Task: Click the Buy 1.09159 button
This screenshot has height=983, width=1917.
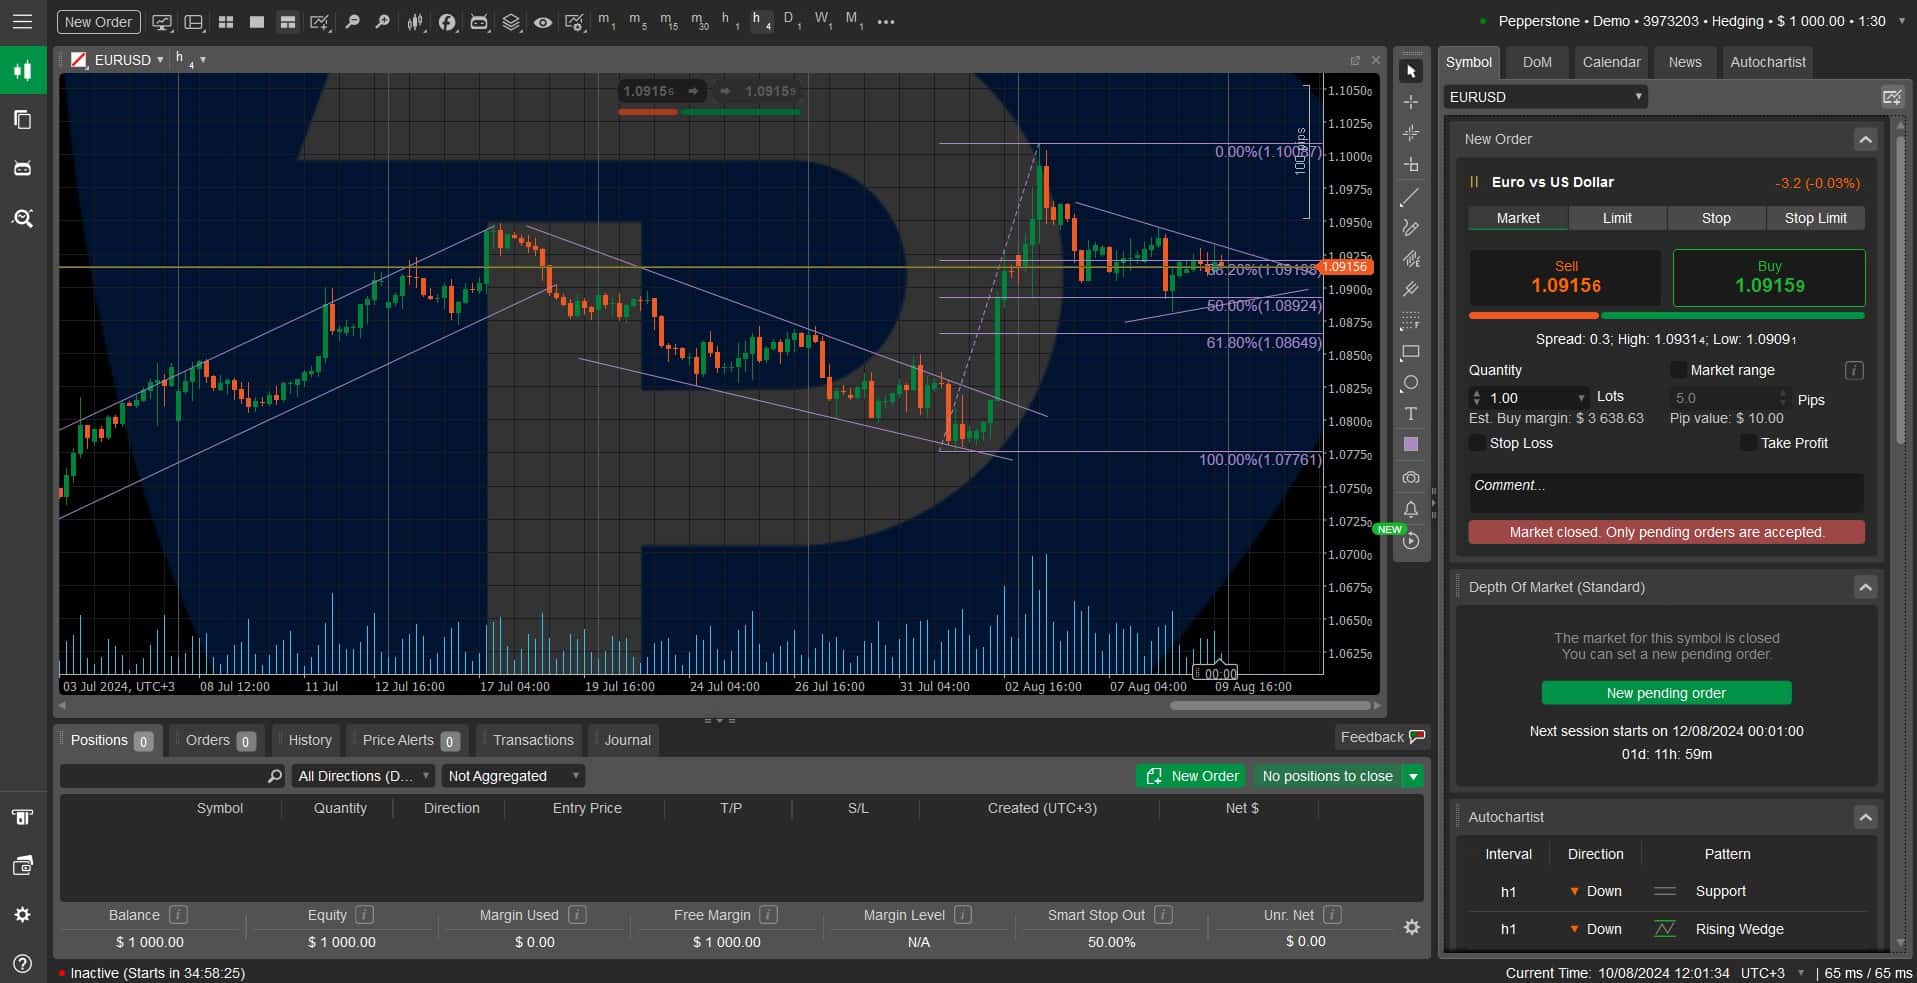Action: [x=1769, y=277]
